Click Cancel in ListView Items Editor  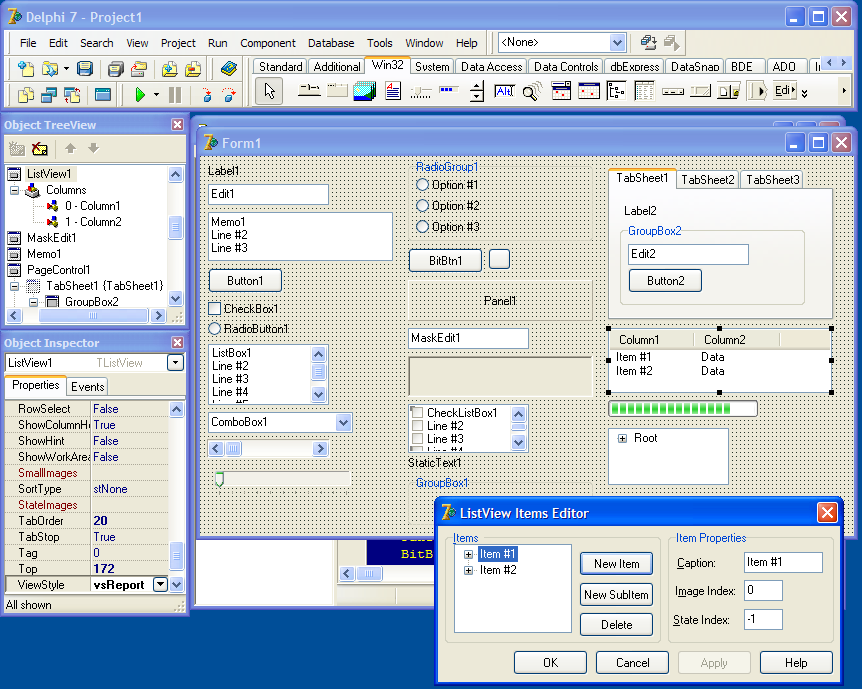pyautogui.click(x=632, y=663)
